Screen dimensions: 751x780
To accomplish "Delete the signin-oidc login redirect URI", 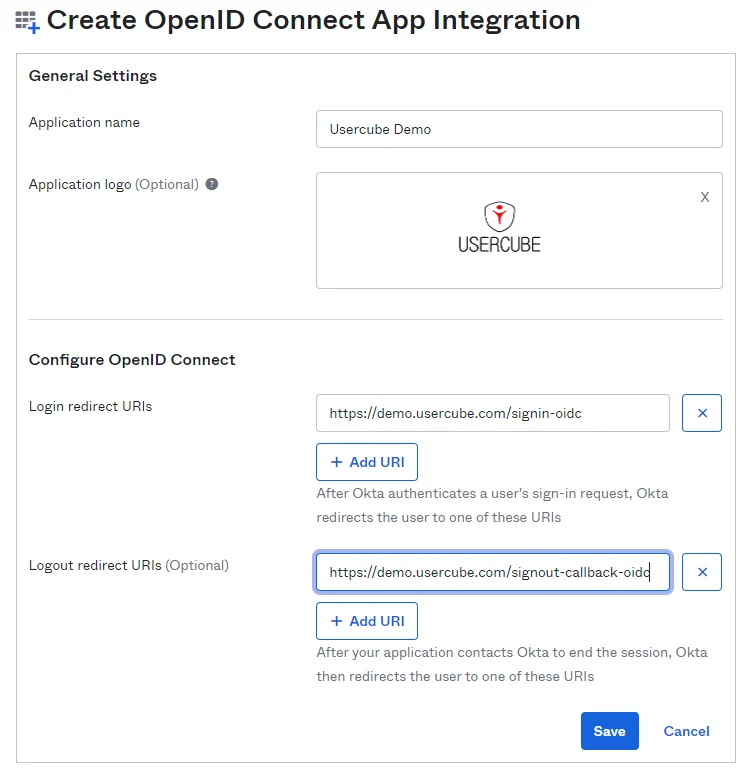I will coord(702,413).
